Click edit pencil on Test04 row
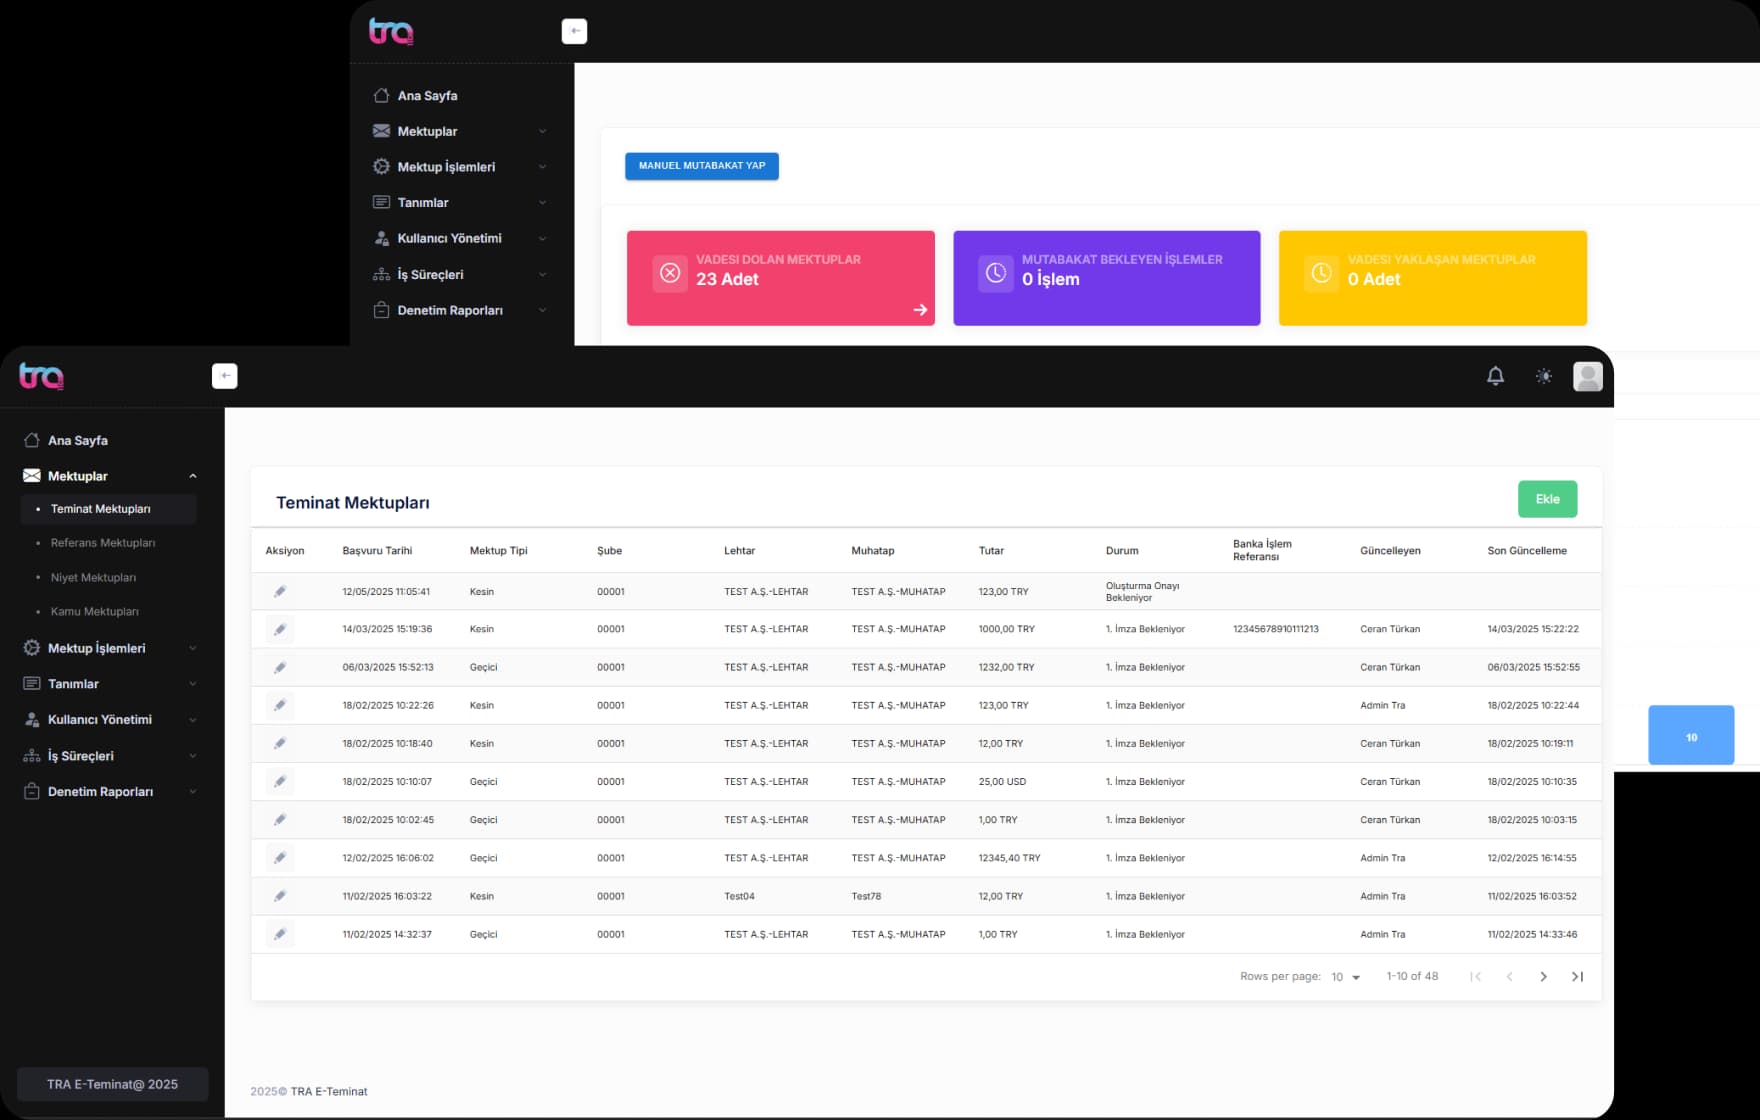 280,896
